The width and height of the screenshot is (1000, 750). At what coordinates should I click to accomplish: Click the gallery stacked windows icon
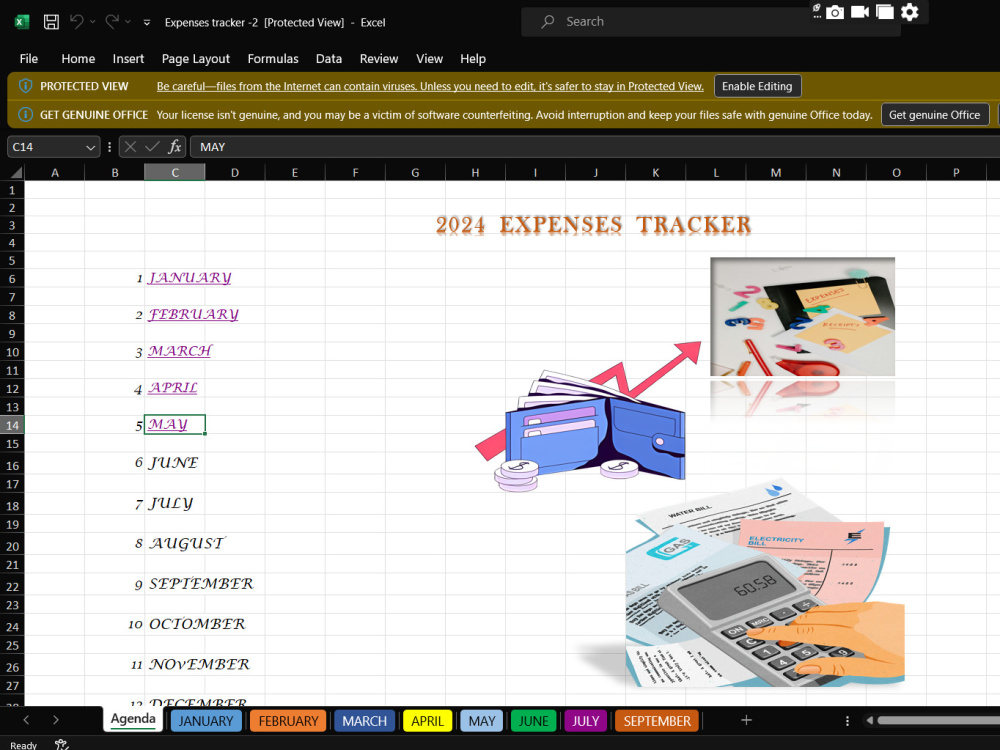885,12
